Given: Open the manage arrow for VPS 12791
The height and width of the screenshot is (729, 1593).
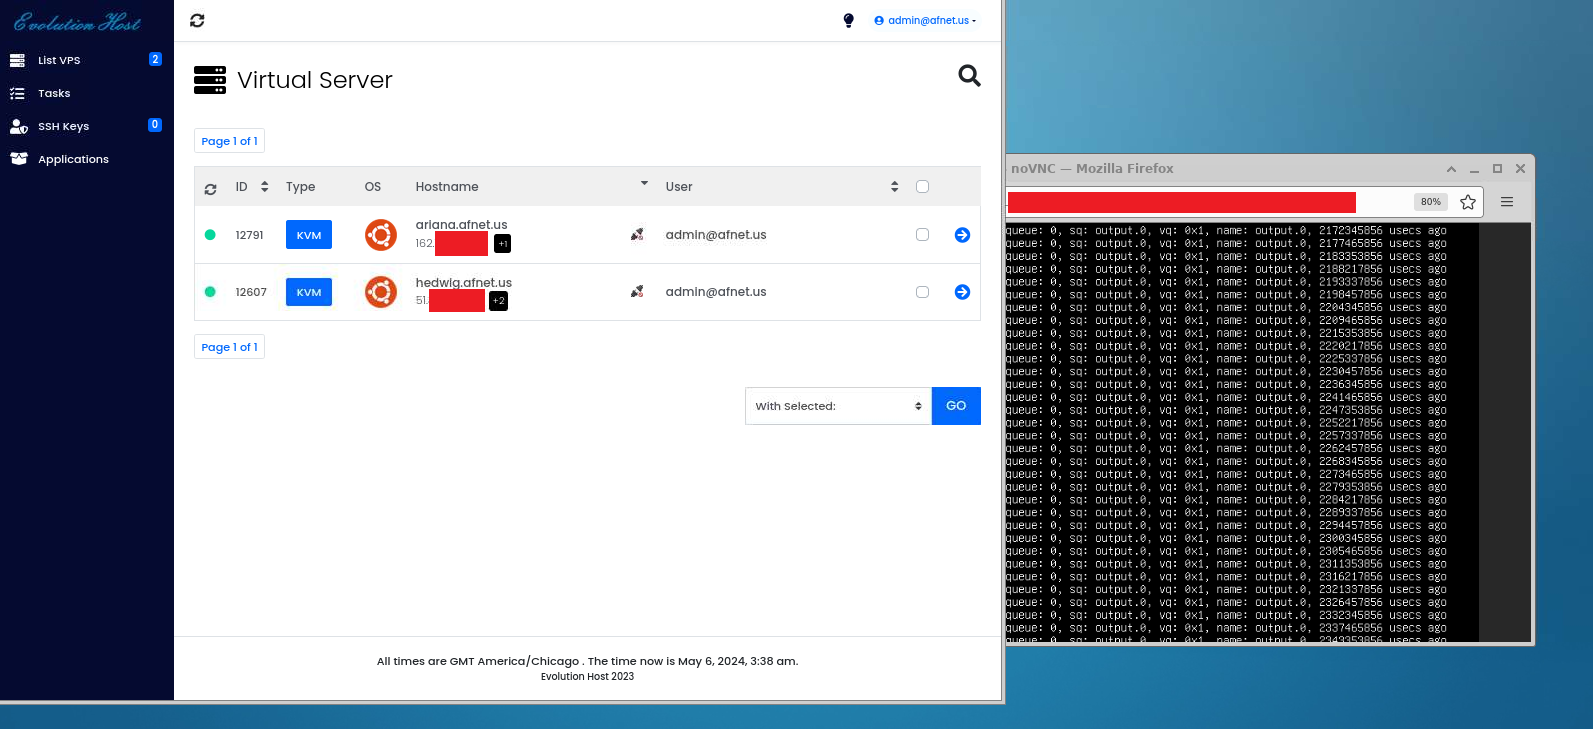Looking at the screenshot, I should tap(962, 235).
